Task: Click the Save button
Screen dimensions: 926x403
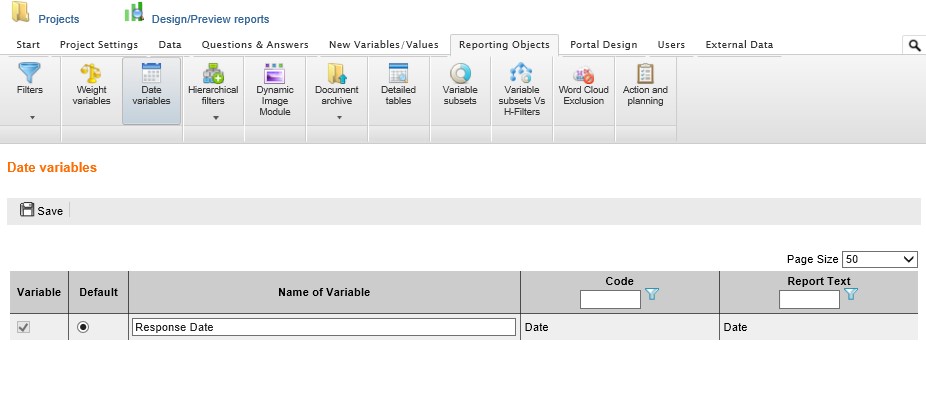Action: [x=42, y=211]
